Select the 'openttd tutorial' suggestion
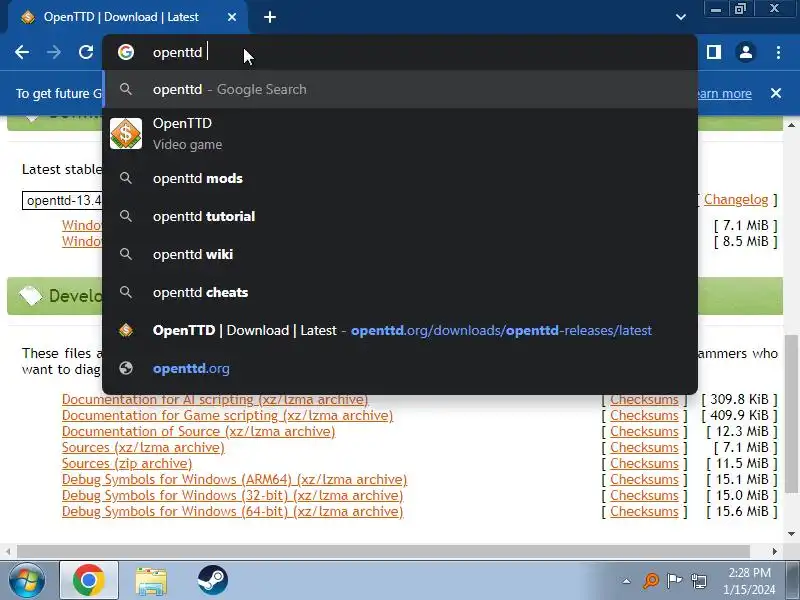800x600 pixels. click(x=400, y=216)
